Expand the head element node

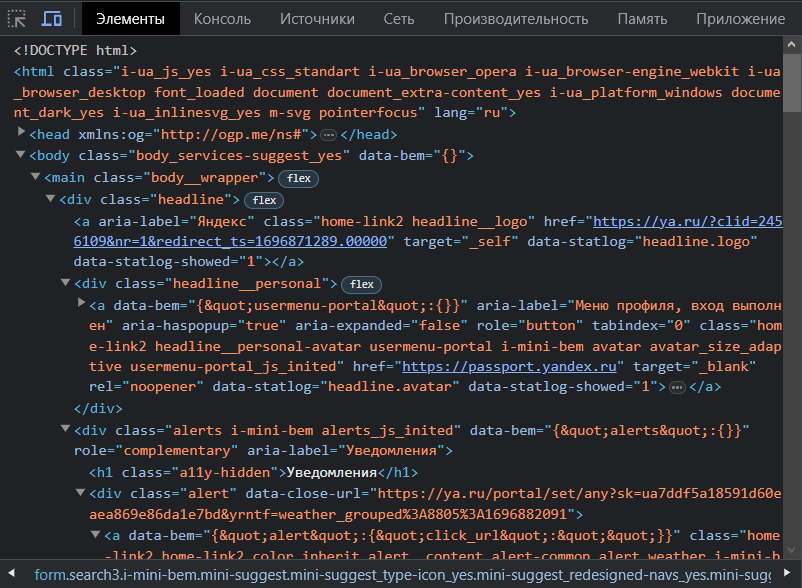21,132
